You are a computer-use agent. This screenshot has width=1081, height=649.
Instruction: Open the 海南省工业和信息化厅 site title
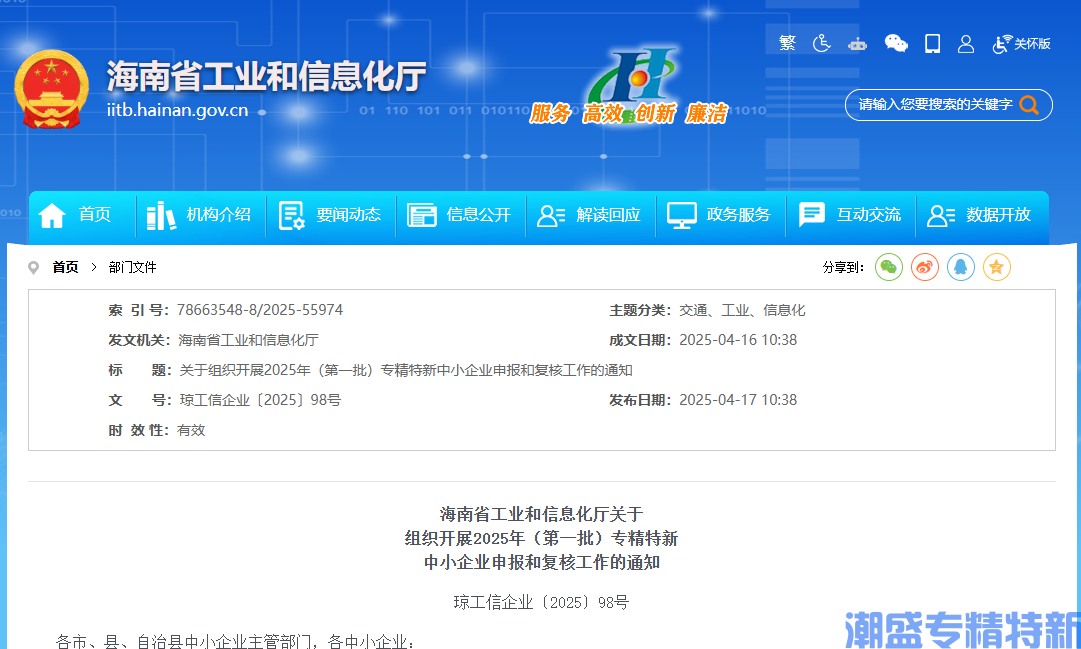pyautogui.click(x=266, y=76)
